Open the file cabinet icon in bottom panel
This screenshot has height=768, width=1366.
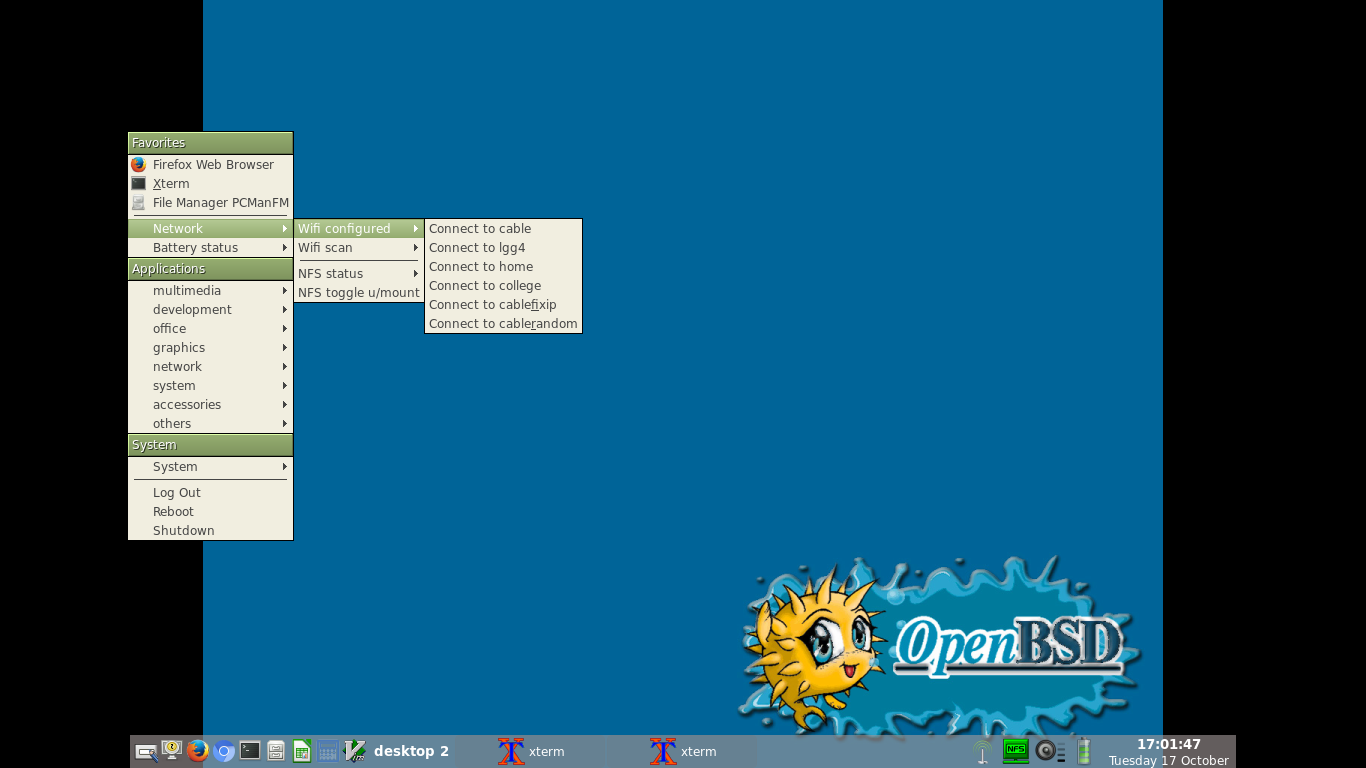(x=276, y=751)
